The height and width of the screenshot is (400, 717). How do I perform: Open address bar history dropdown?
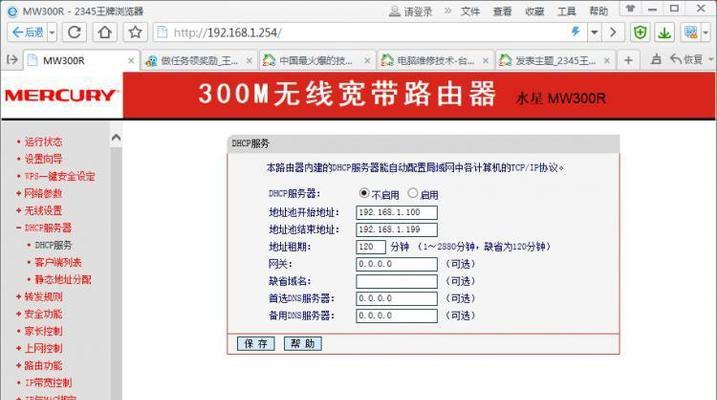tap(594, 32)
